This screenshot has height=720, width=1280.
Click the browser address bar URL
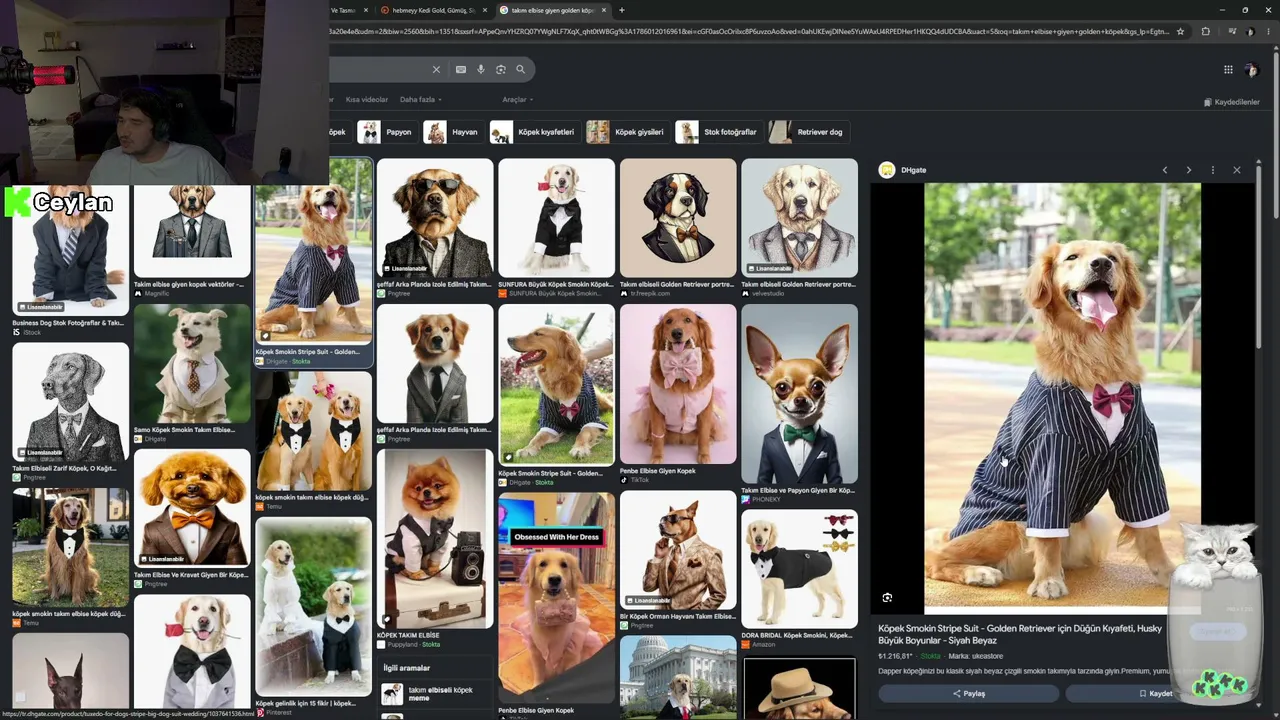[x=750, y=31]
